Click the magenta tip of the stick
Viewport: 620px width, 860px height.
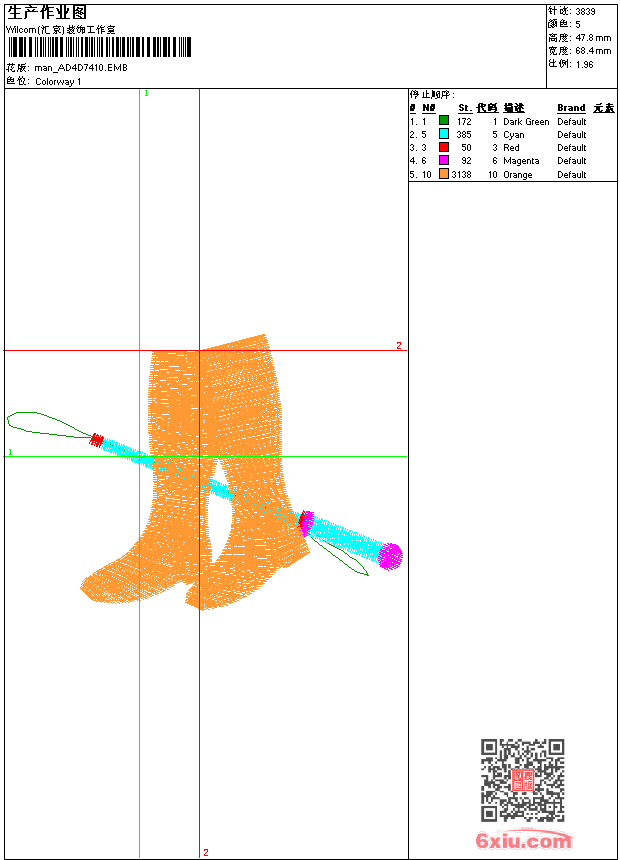pos(390,556)
